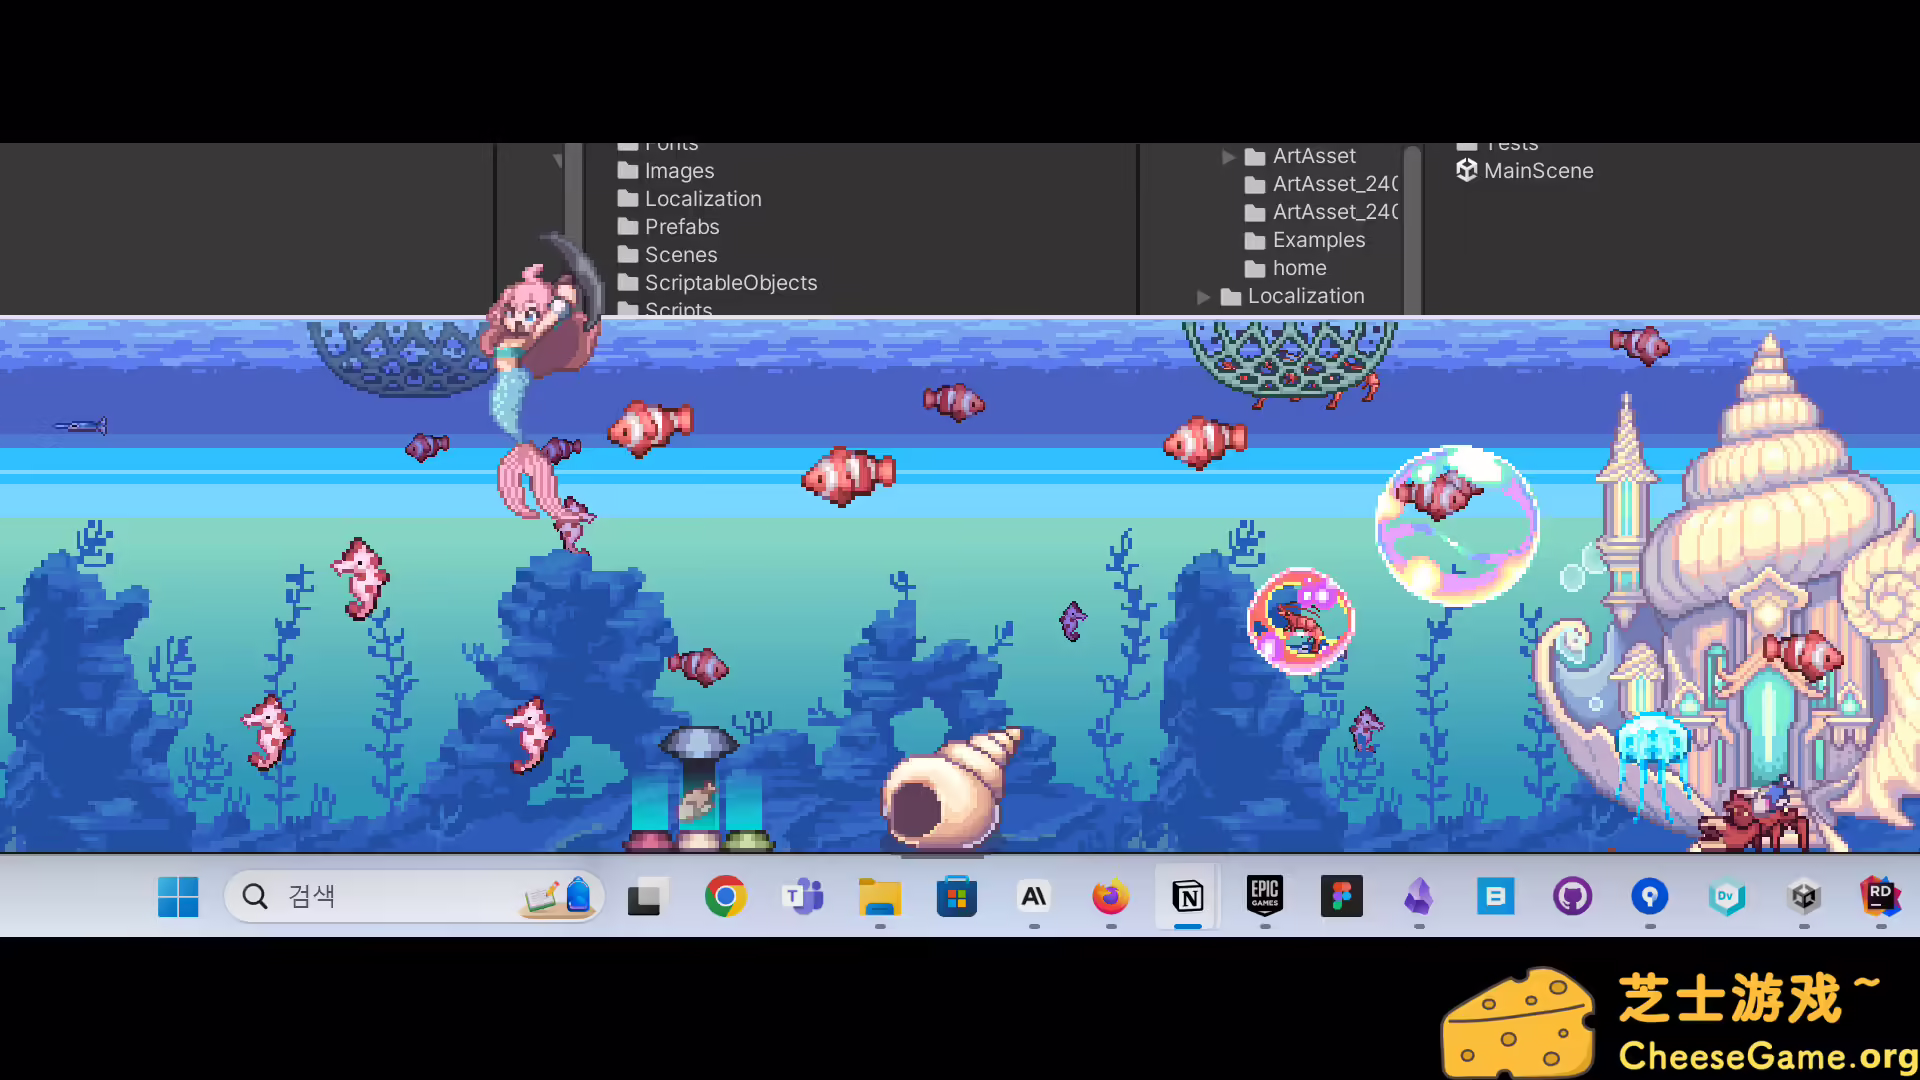Launch JetBrains Rider from the taskbar
1920x1080 pixels.
1880,896
